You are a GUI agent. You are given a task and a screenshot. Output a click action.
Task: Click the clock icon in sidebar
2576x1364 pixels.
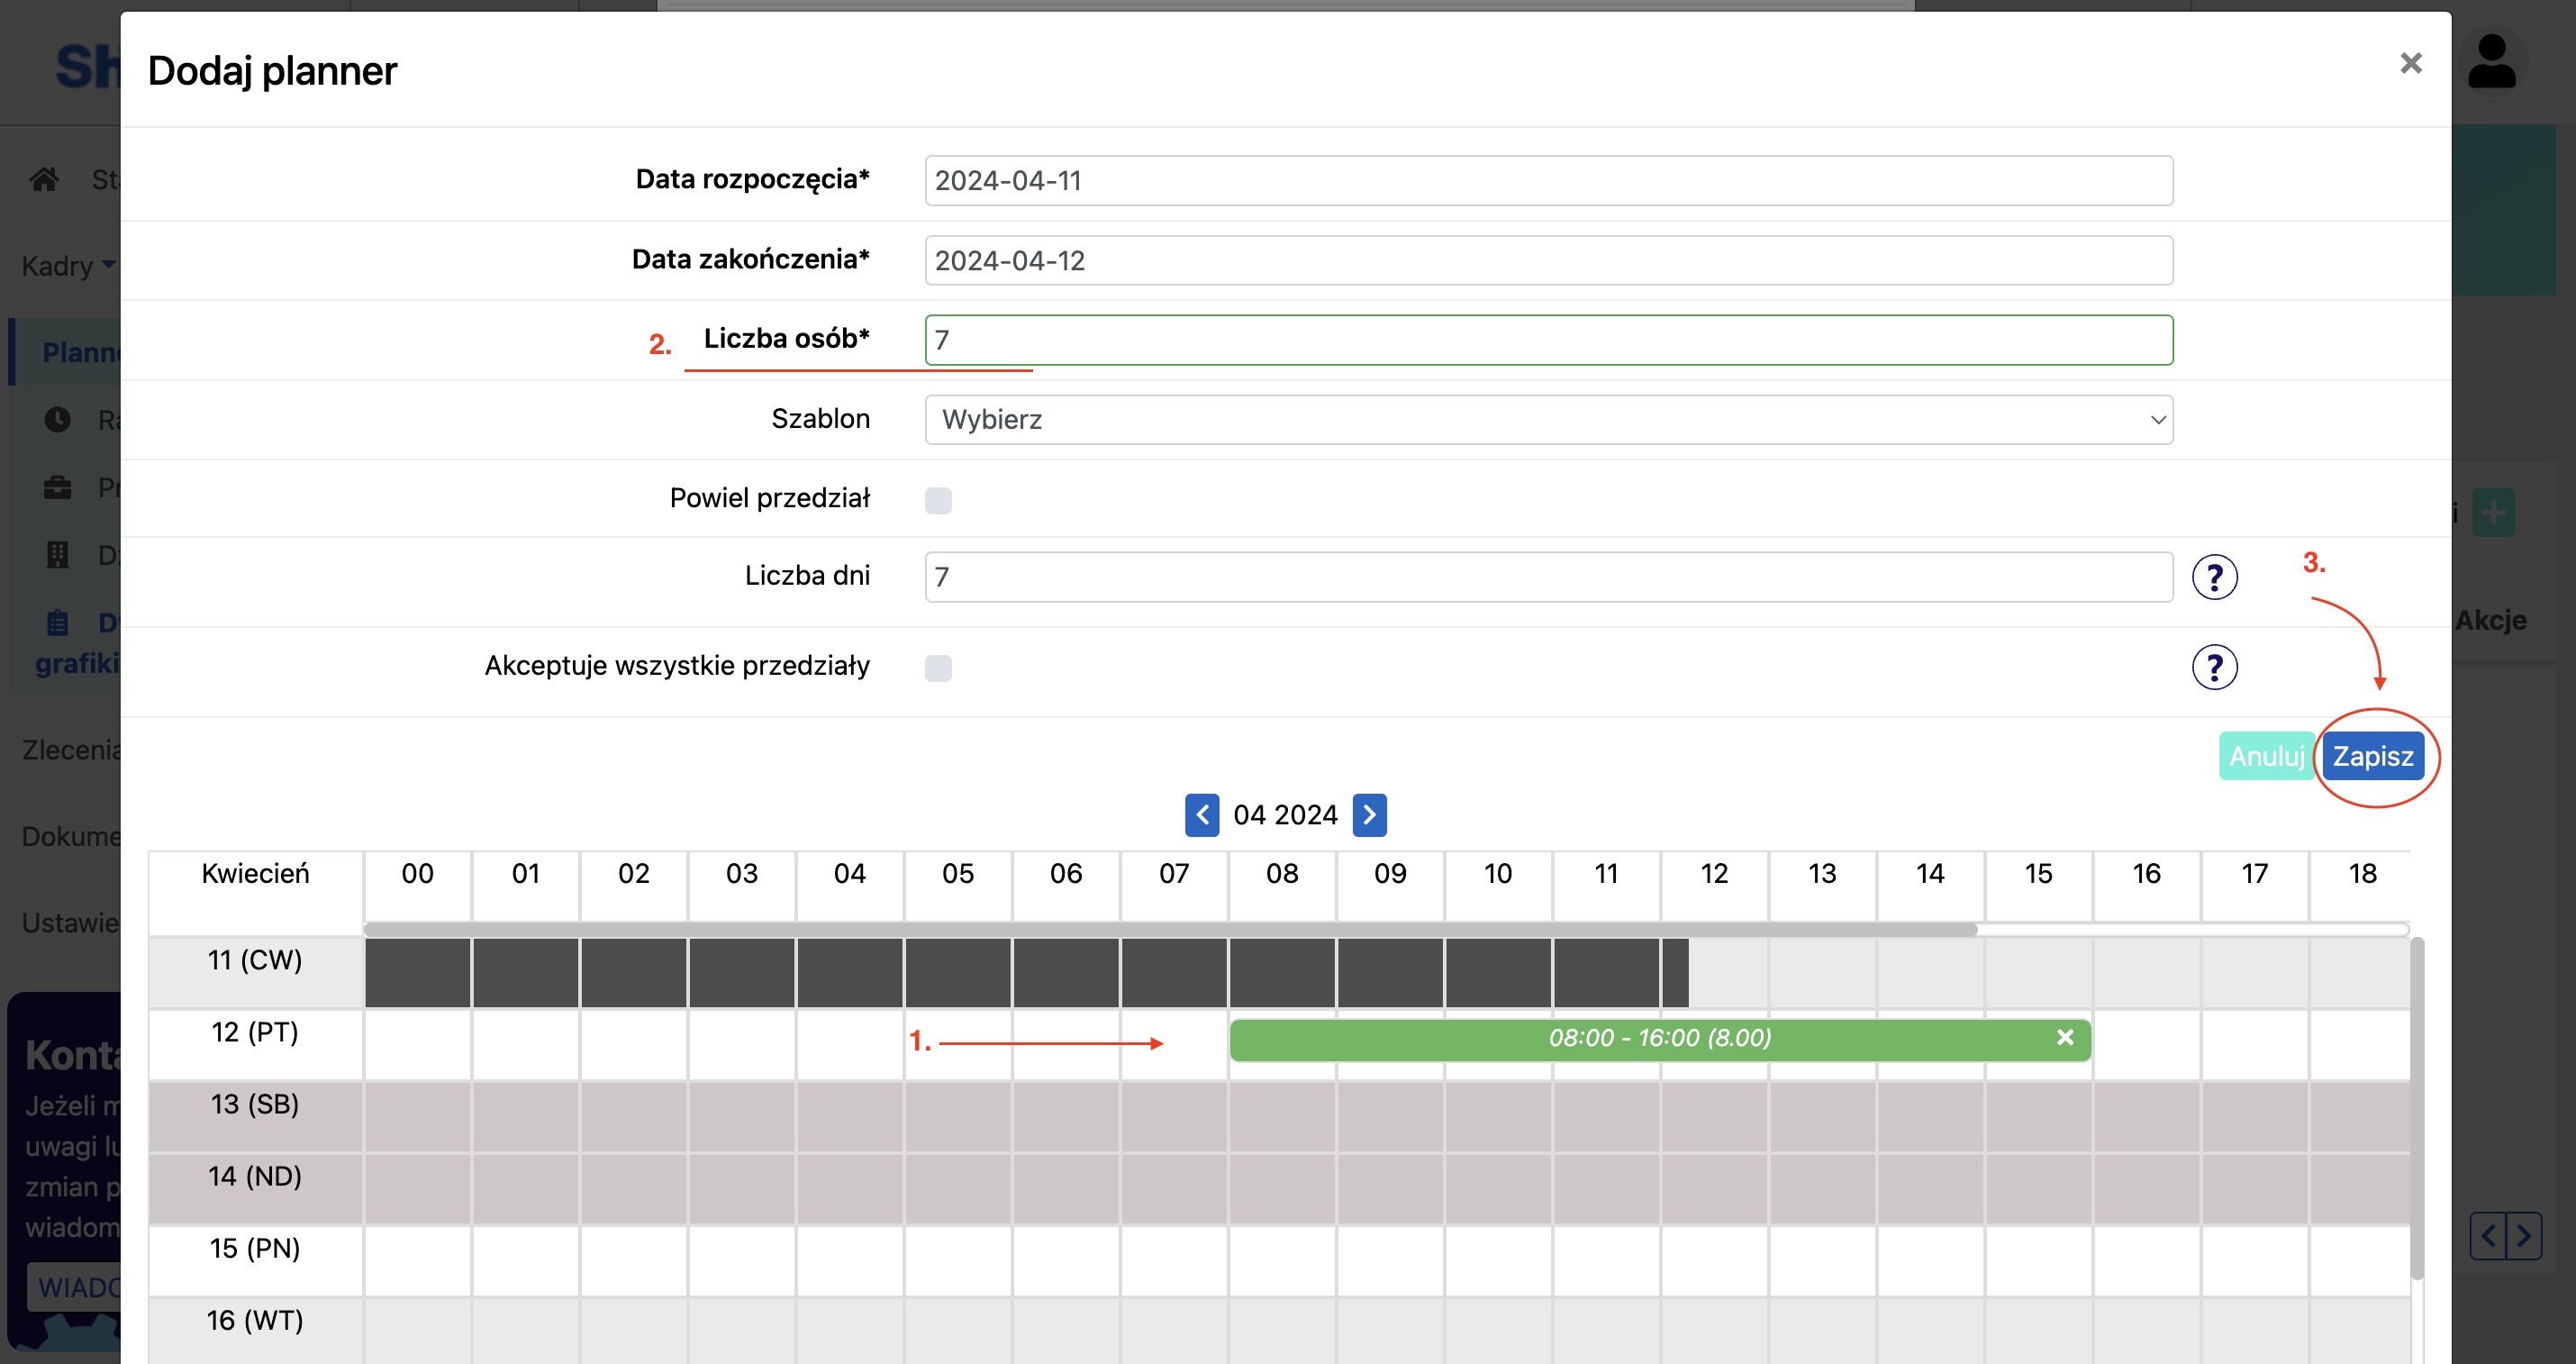coord(58,420)
